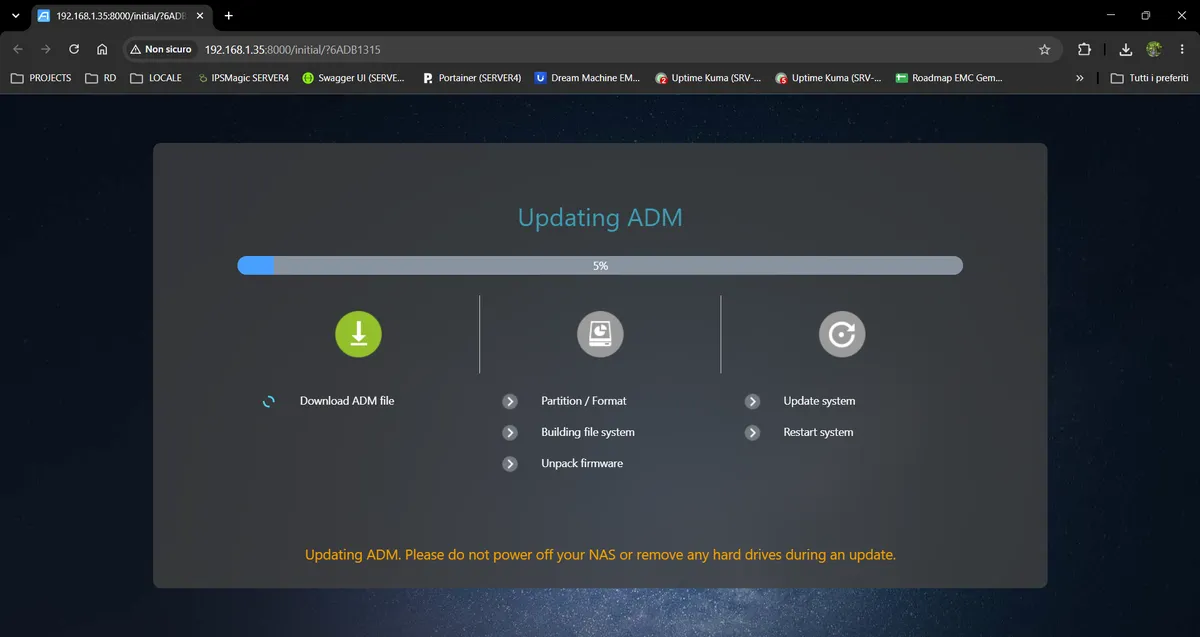The width and height of the screenshot is (1200, 637).
Task: Open the first Uptime Kuma bookmark
Action: (708, 78)
